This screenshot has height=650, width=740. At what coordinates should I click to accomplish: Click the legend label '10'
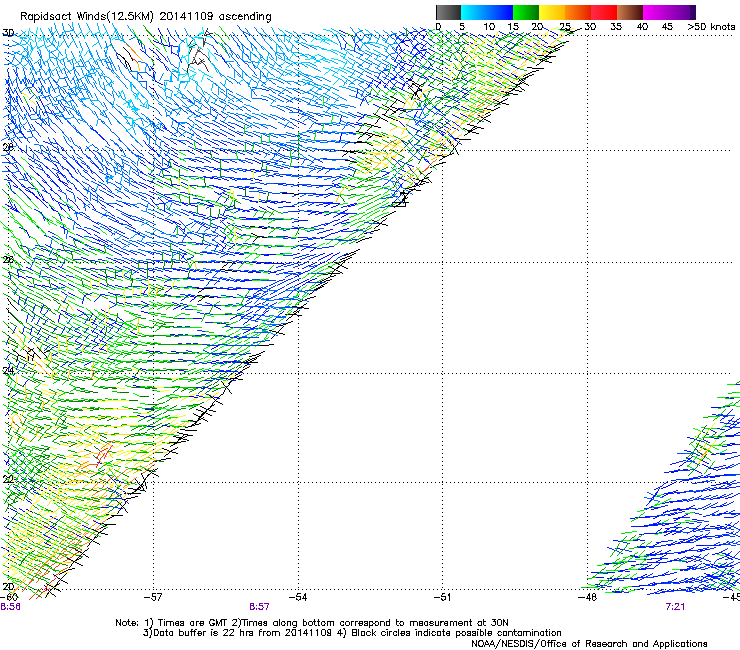coord(489,27)
